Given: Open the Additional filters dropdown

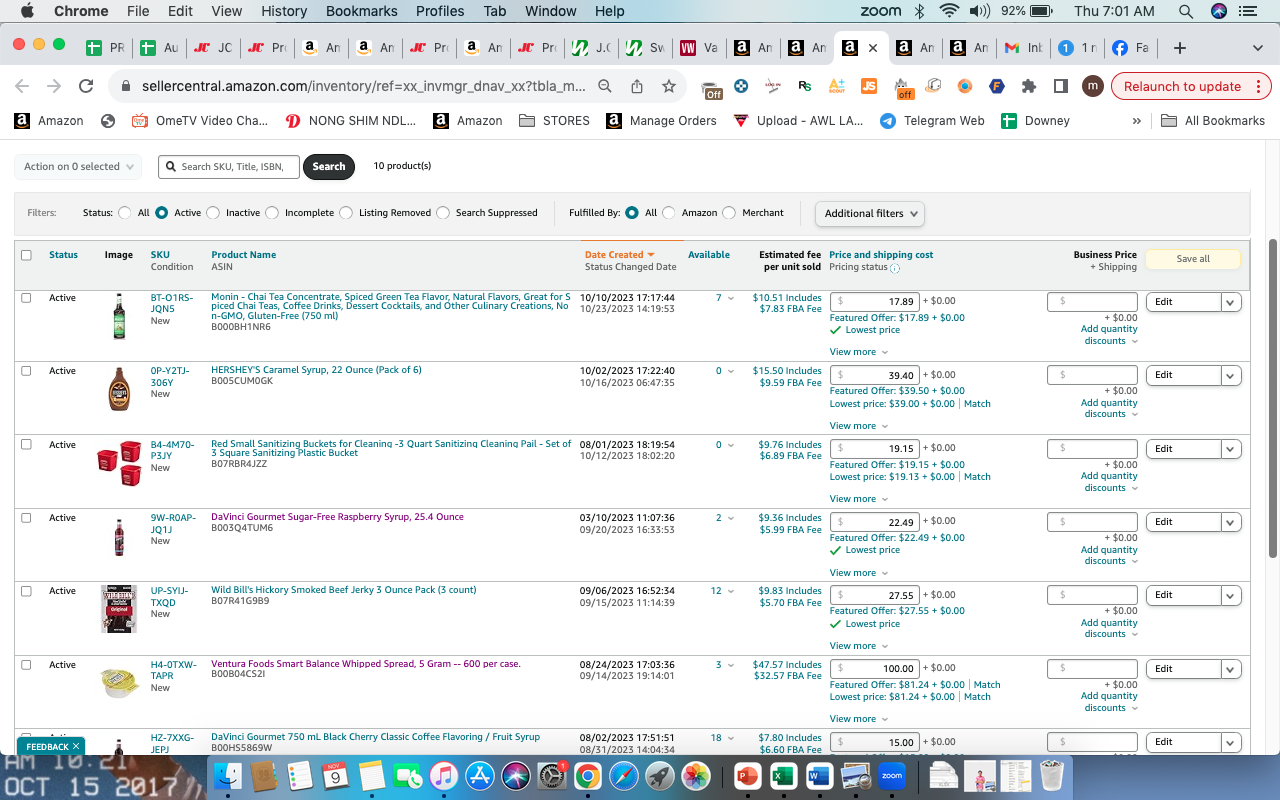Looking at the screenshot, I should (x=870, y=213).
